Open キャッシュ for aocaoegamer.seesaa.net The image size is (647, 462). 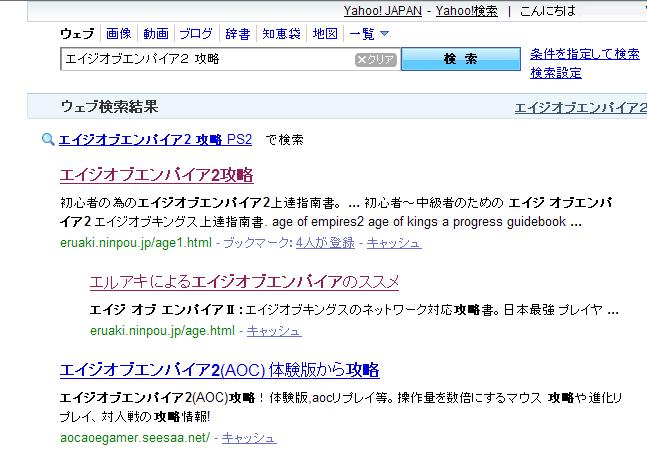point(249,438)
